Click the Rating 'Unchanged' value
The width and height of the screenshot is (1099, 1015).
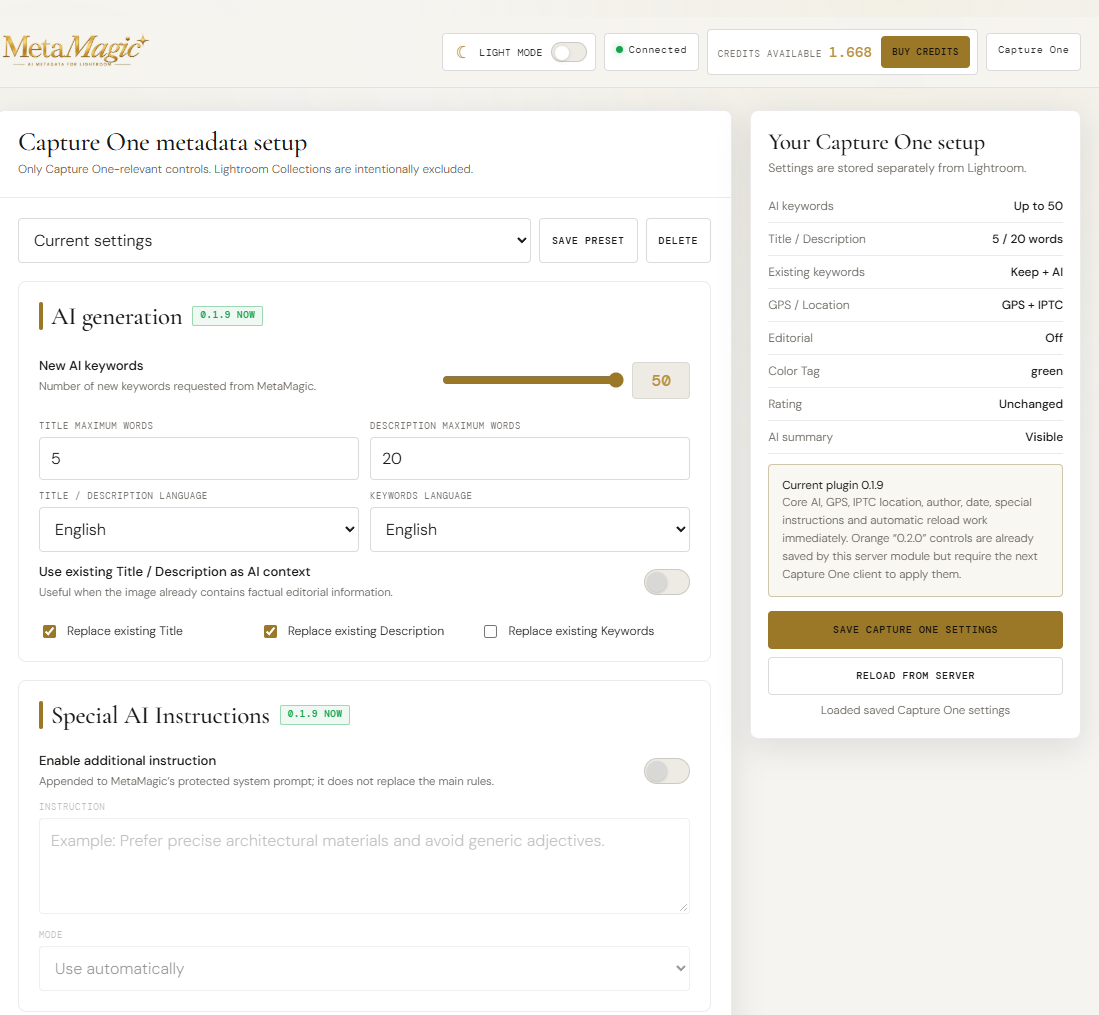click(x=1031, y=404)
